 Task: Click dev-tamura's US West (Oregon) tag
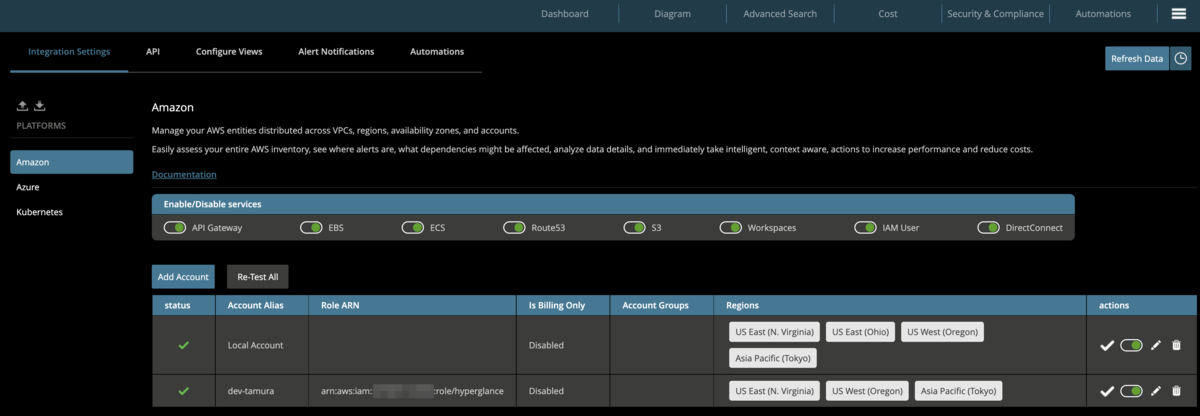[867, 391]
